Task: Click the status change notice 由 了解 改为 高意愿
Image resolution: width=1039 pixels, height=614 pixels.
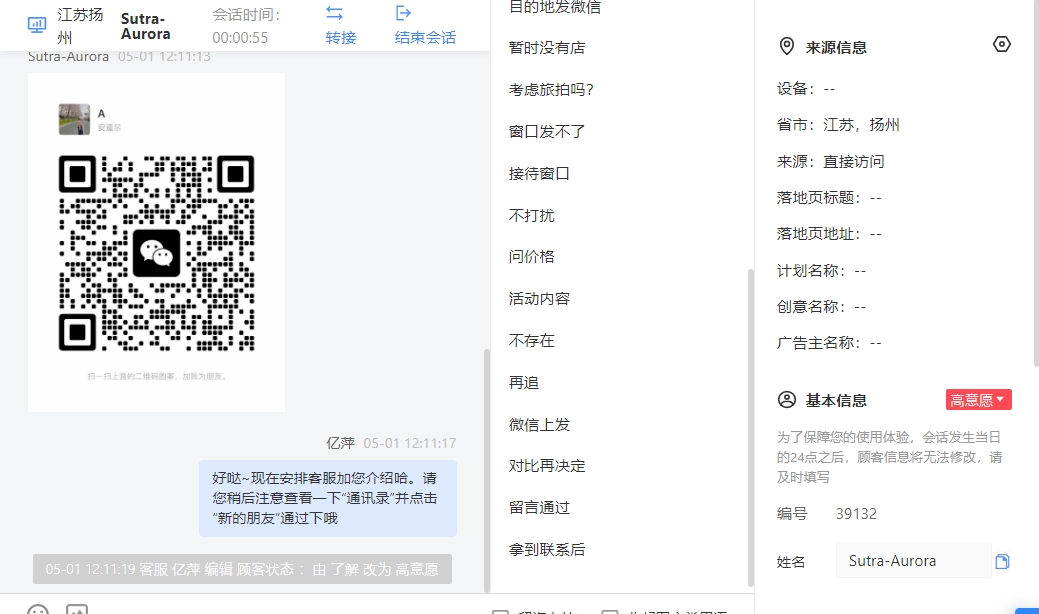Action: pos(243,569)
